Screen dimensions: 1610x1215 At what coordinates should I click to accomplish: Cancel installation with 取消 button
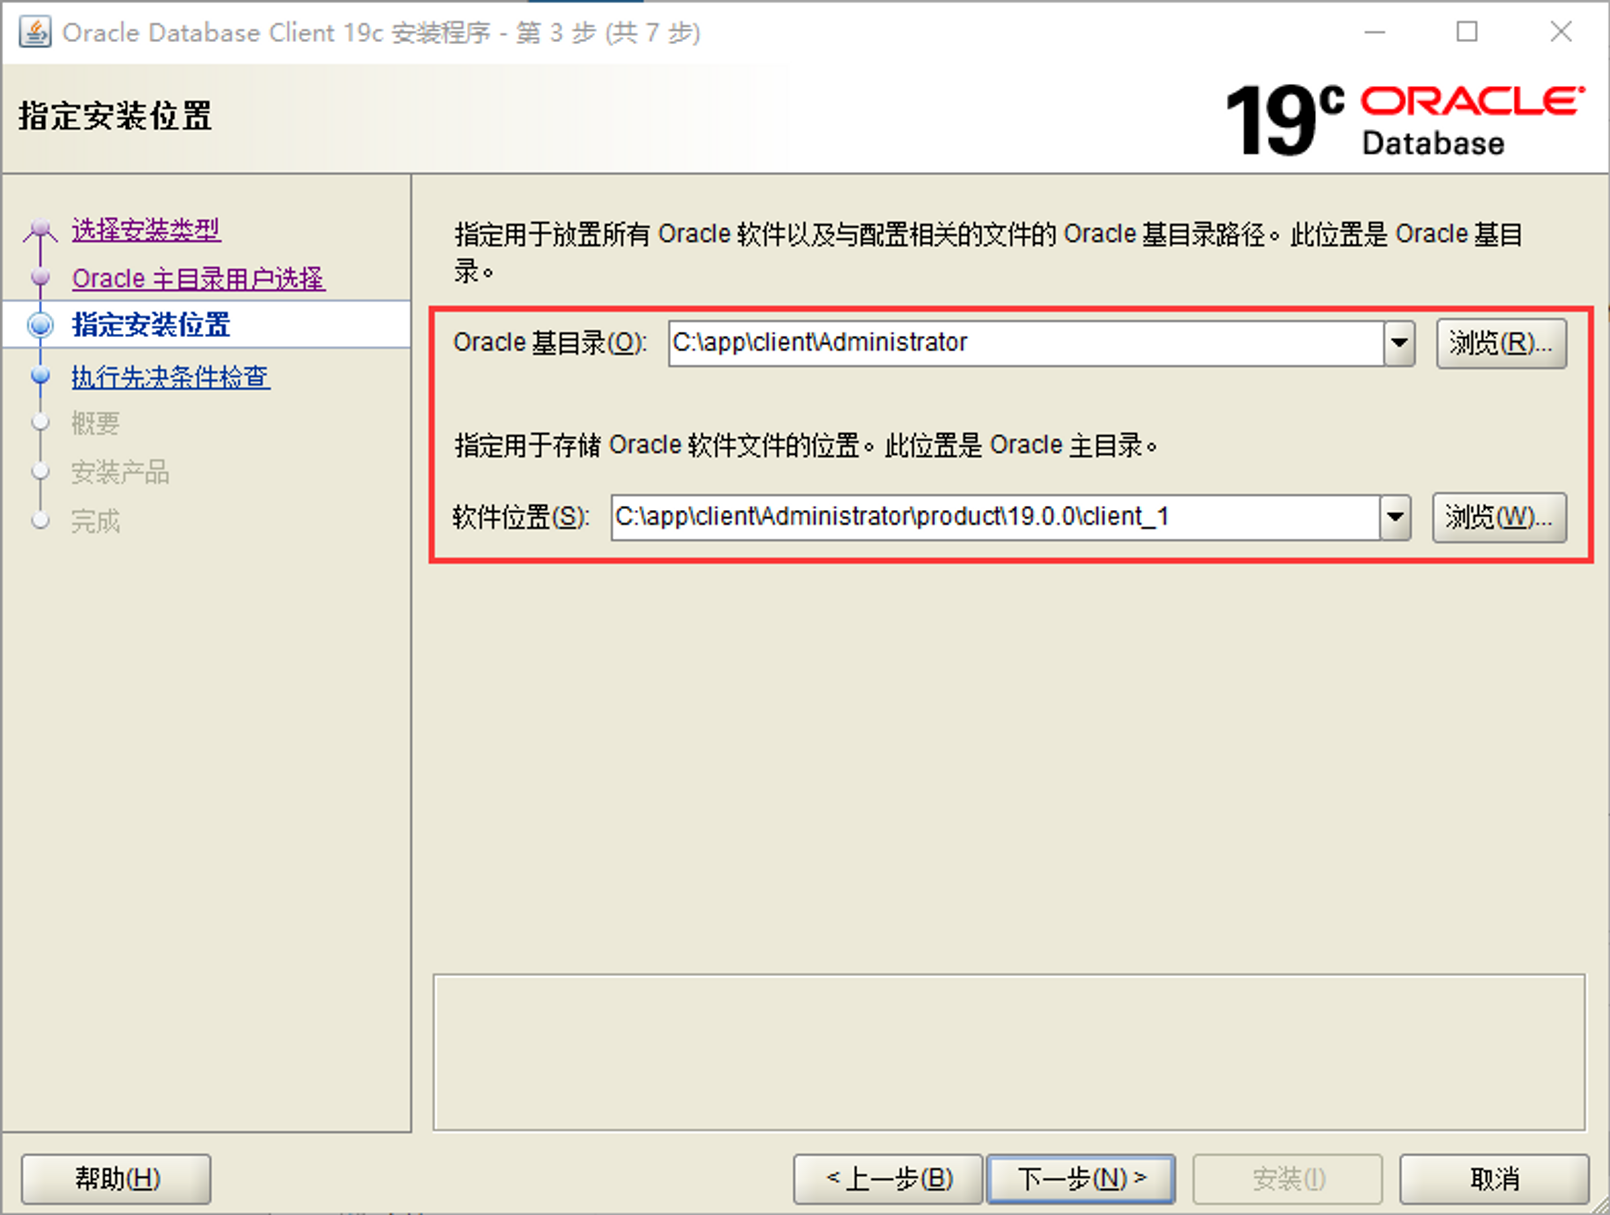(x=1494, y=1179)
